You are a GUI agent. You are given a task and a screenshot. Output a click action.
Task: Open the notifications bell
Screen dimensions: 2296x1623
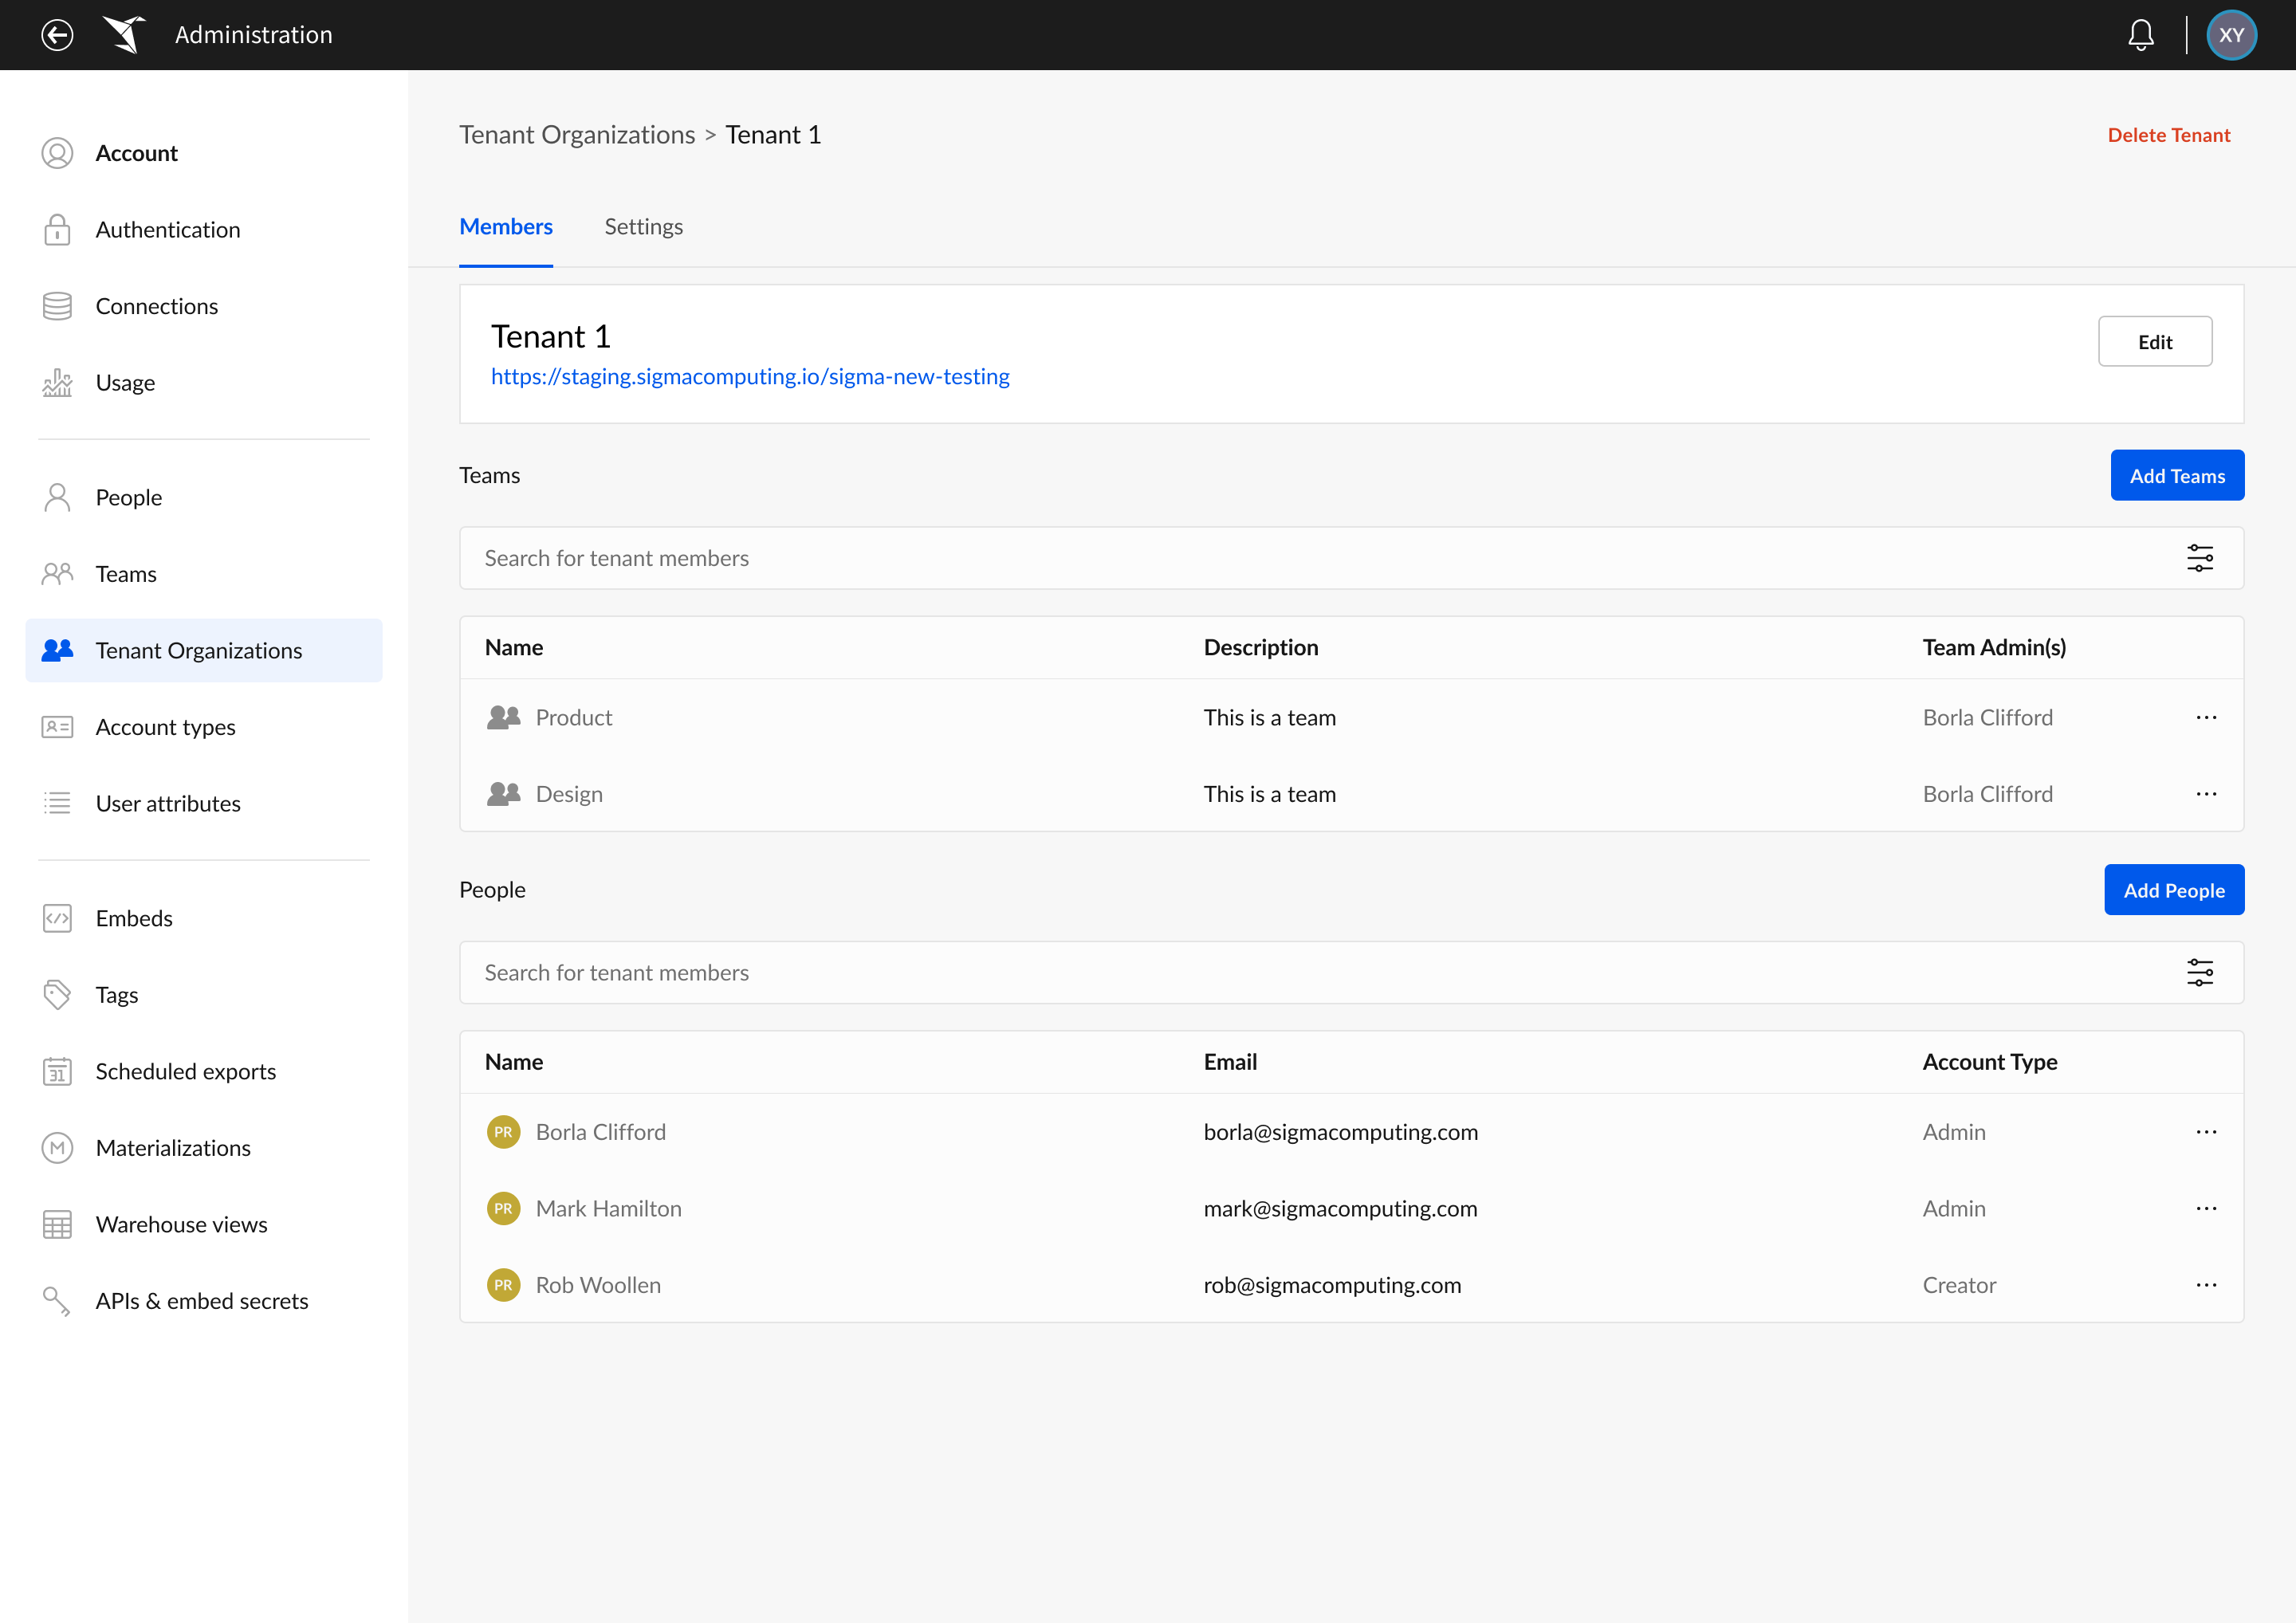pos(2140,35)
